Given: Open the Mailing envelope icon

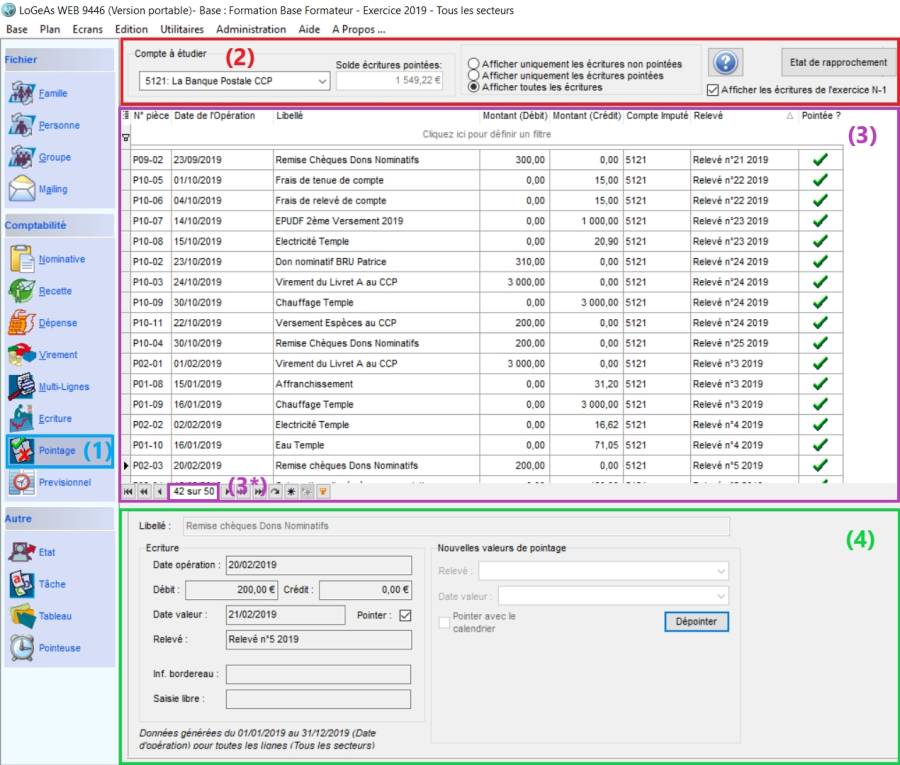Looking at the screenshot, I should point(22,189).
